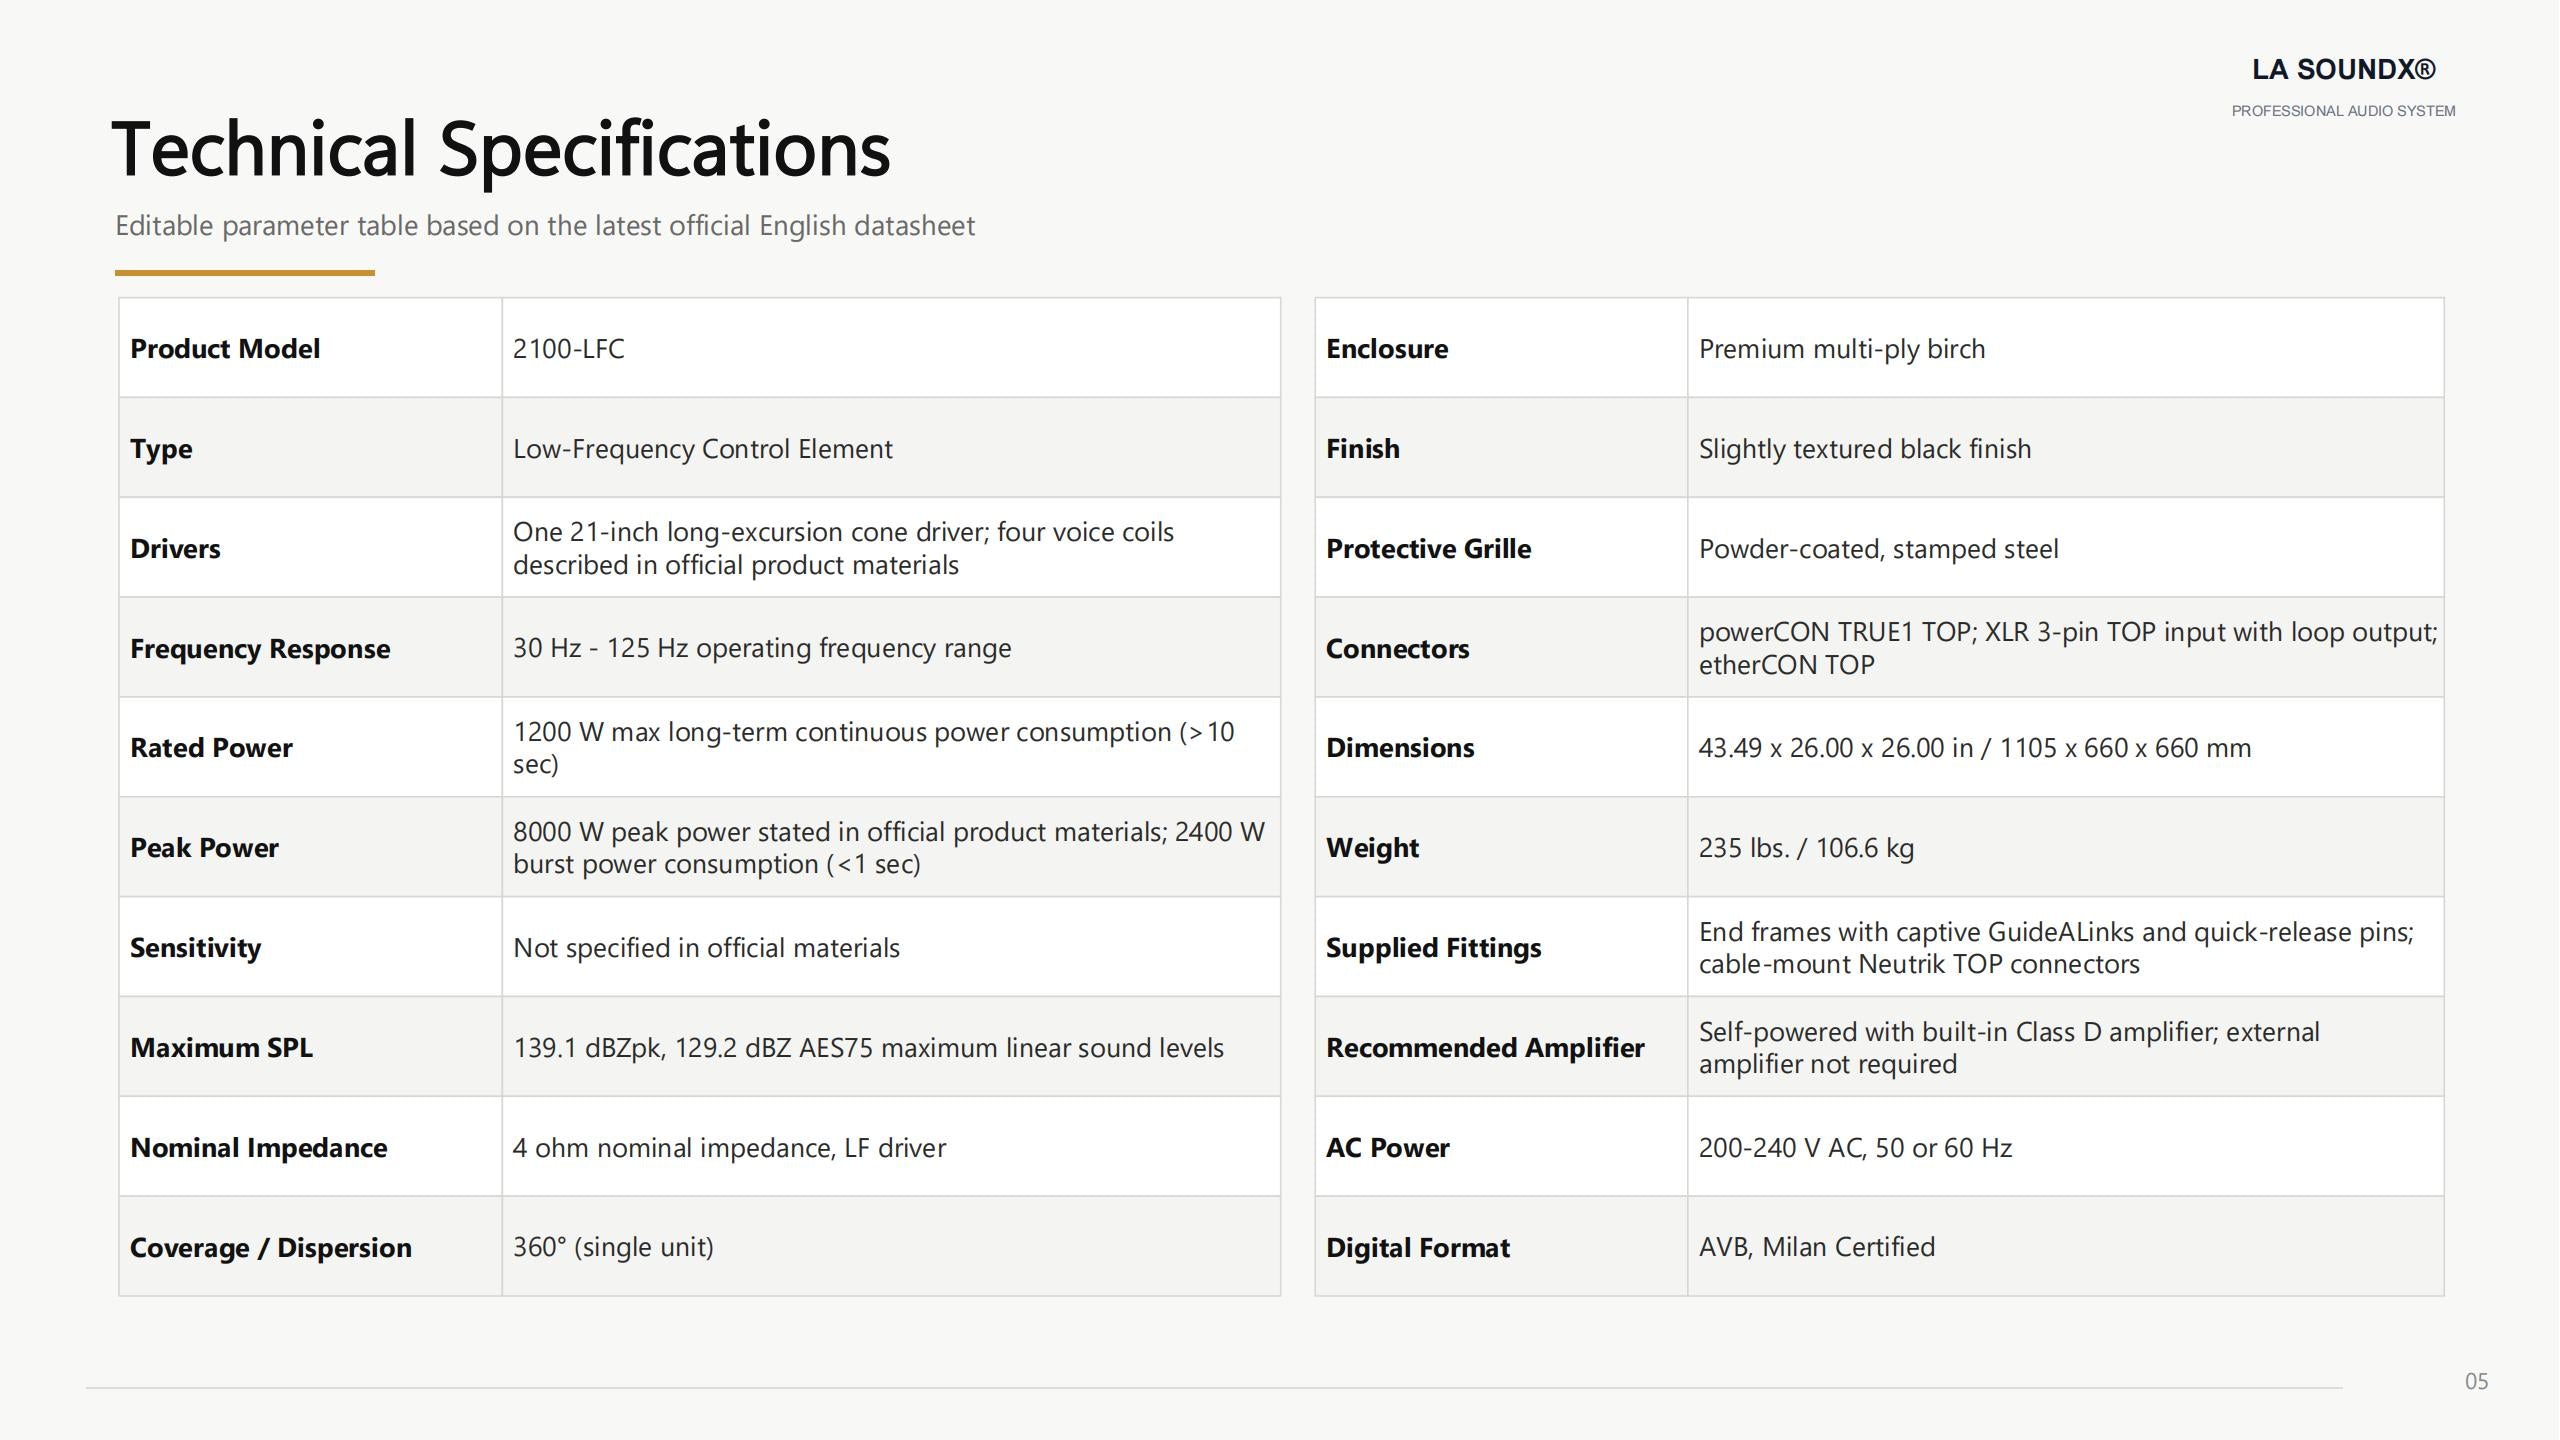The width and height of the screenshot is (2560, 1440).
Task: Click the 'AVB, Milan Certified' value cell
Action: [x=2066, y=1247]
